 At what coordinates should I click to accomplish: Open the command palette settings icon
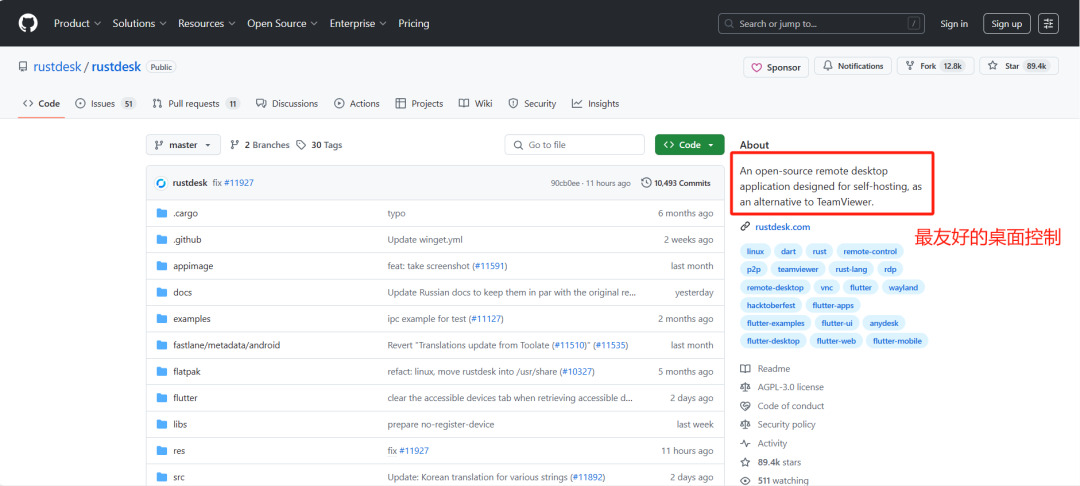pos(1048,23)
